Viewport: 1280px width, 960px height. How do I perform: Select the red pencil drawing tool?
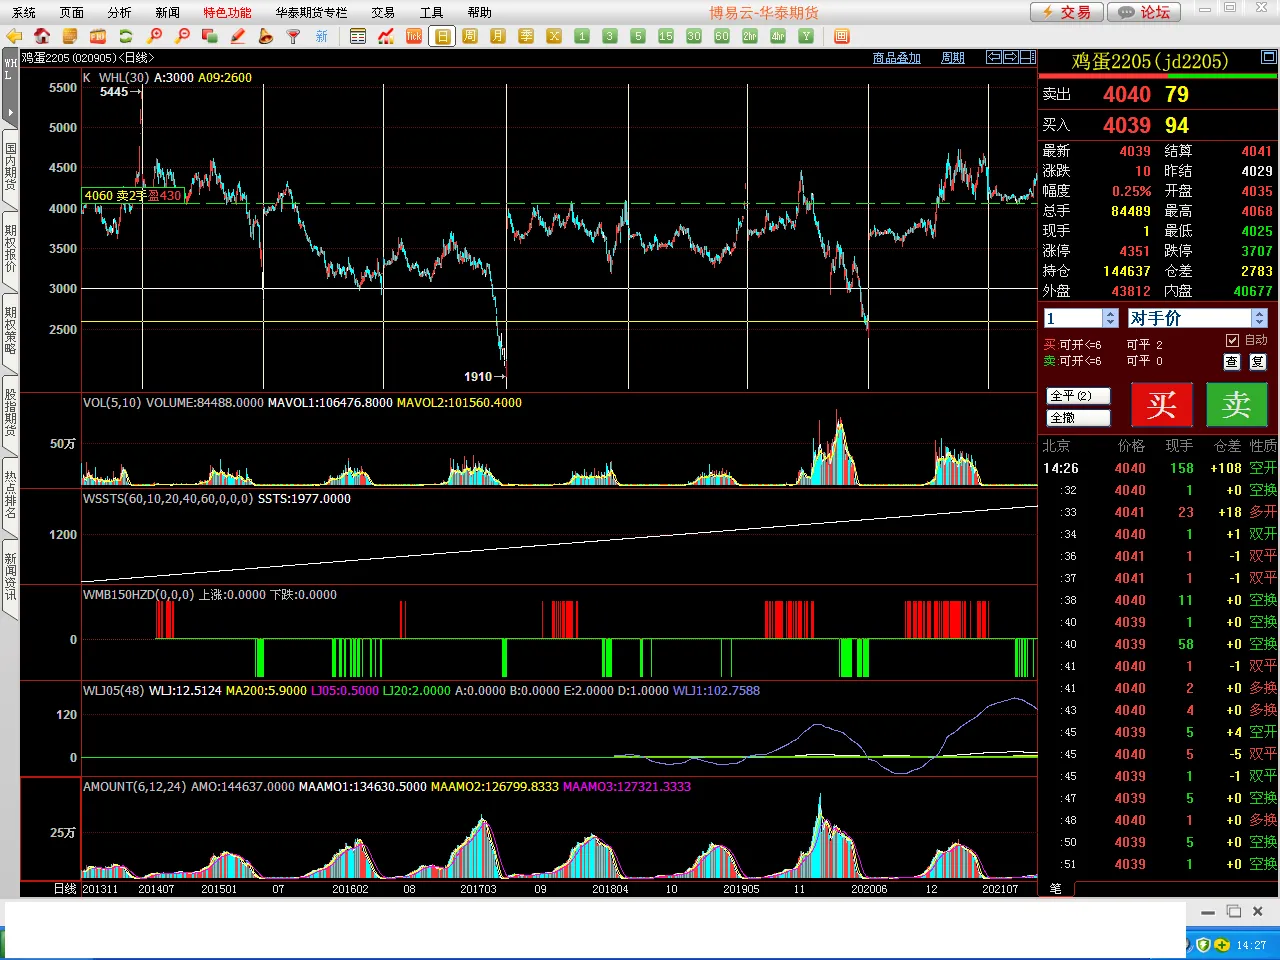coord(238,36)
